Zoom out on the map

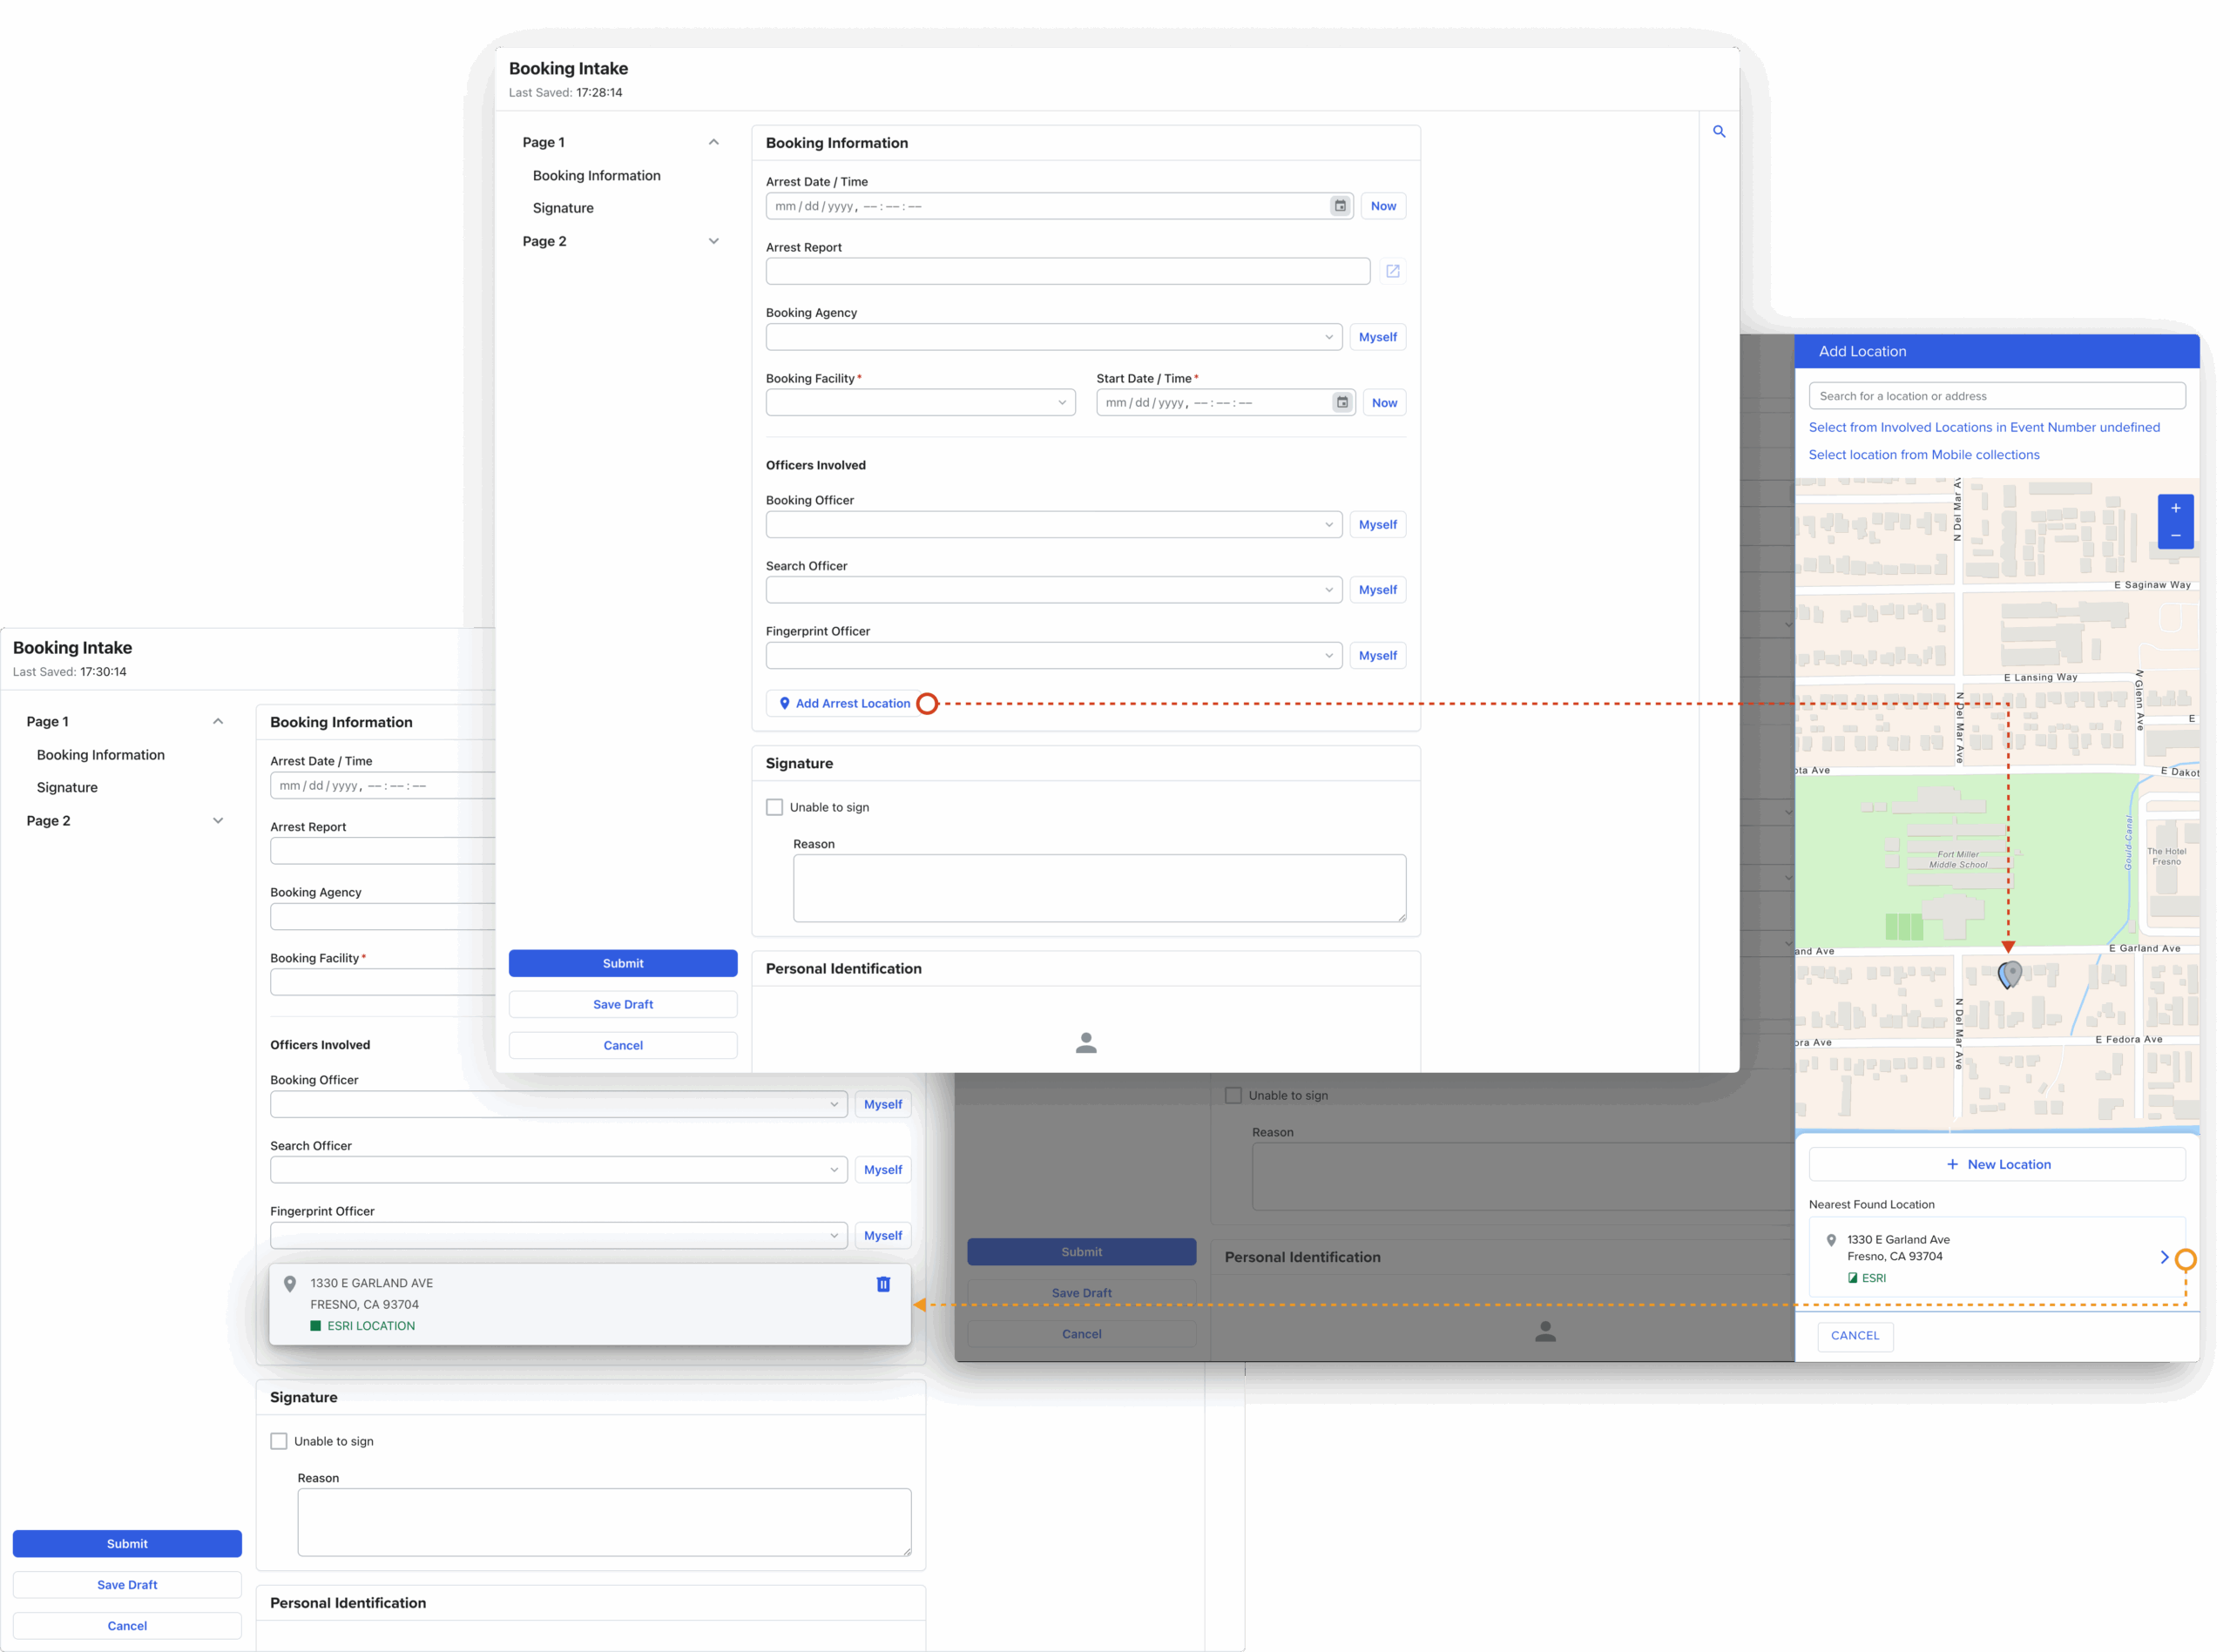[x=2175, y=536]
